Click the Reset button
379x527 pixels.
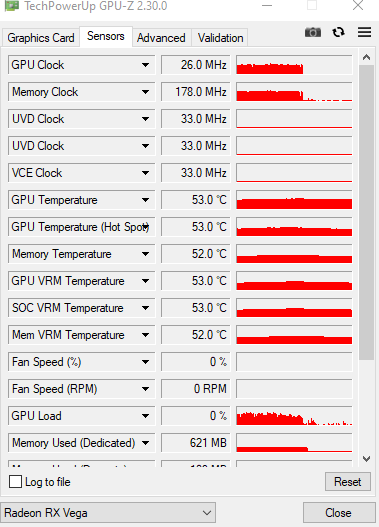(348, 482)
